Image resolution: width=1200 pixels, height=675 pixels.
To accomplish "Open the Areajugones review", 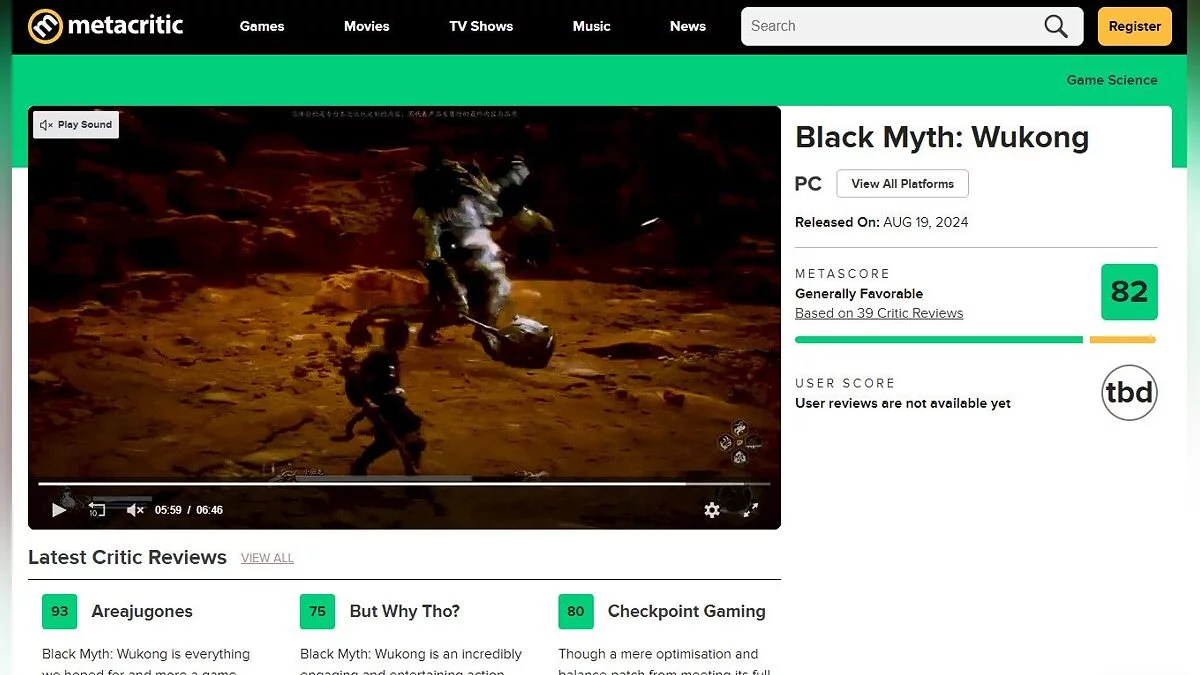I will point(142,611).
